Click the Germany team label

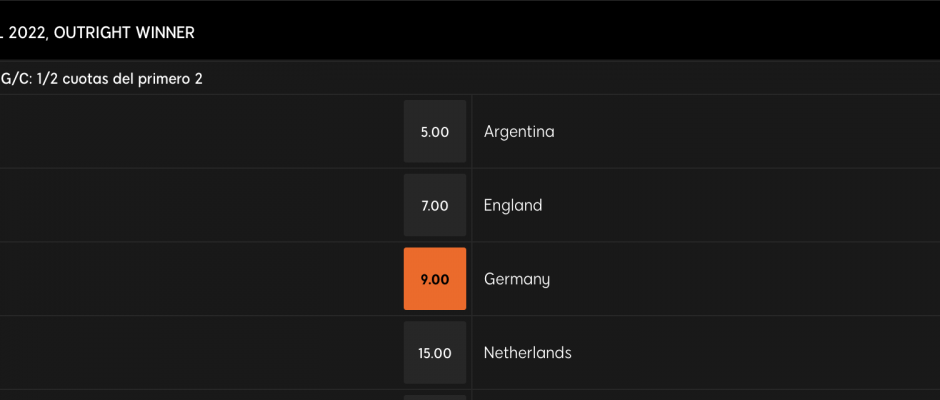click(517, 279)
